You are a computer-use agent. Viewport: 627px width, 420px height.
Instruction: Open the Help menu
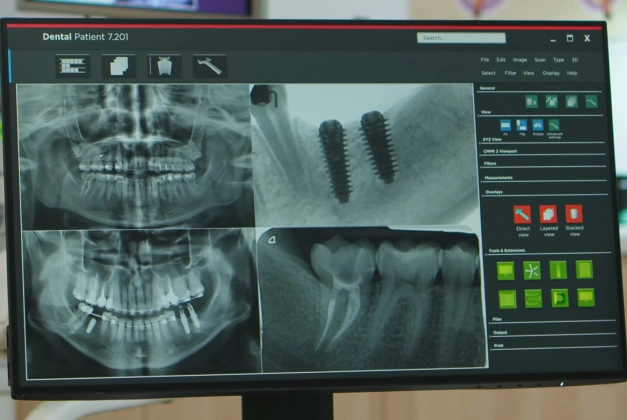572,73
